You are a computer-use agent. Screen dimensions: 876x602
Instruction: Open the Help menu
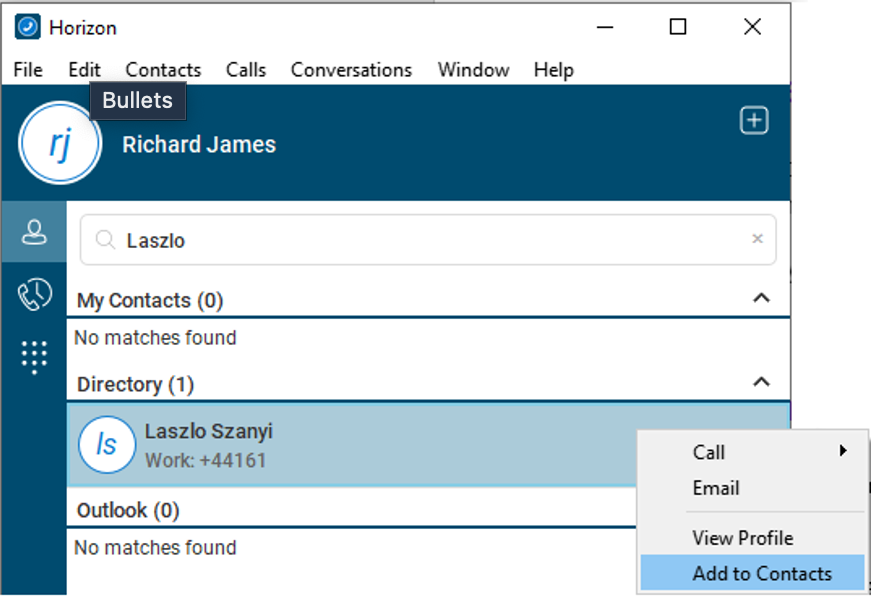click(x=553, y=70)
